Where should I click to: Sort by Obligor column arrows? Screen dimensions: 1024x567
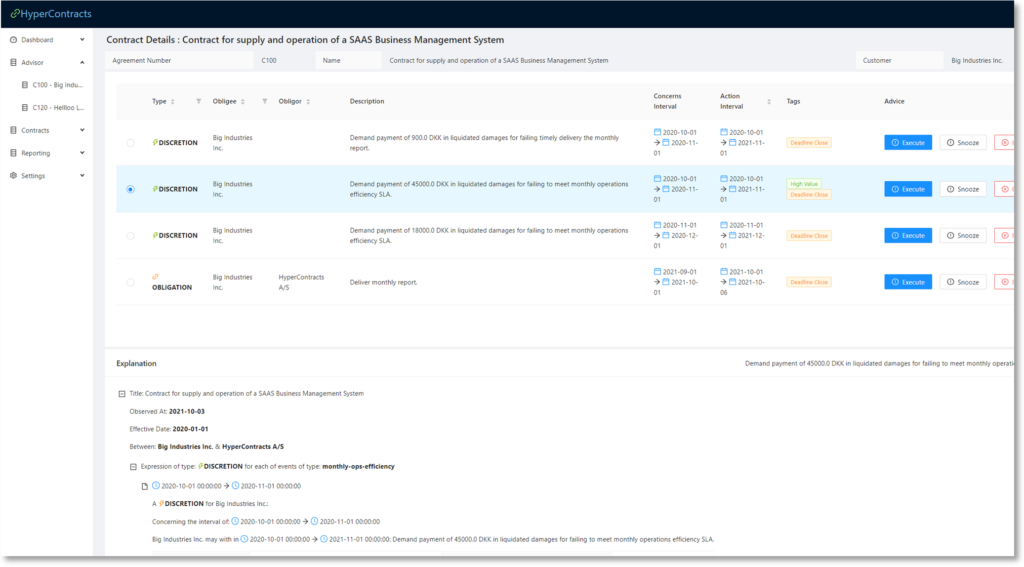coord(308,101)
